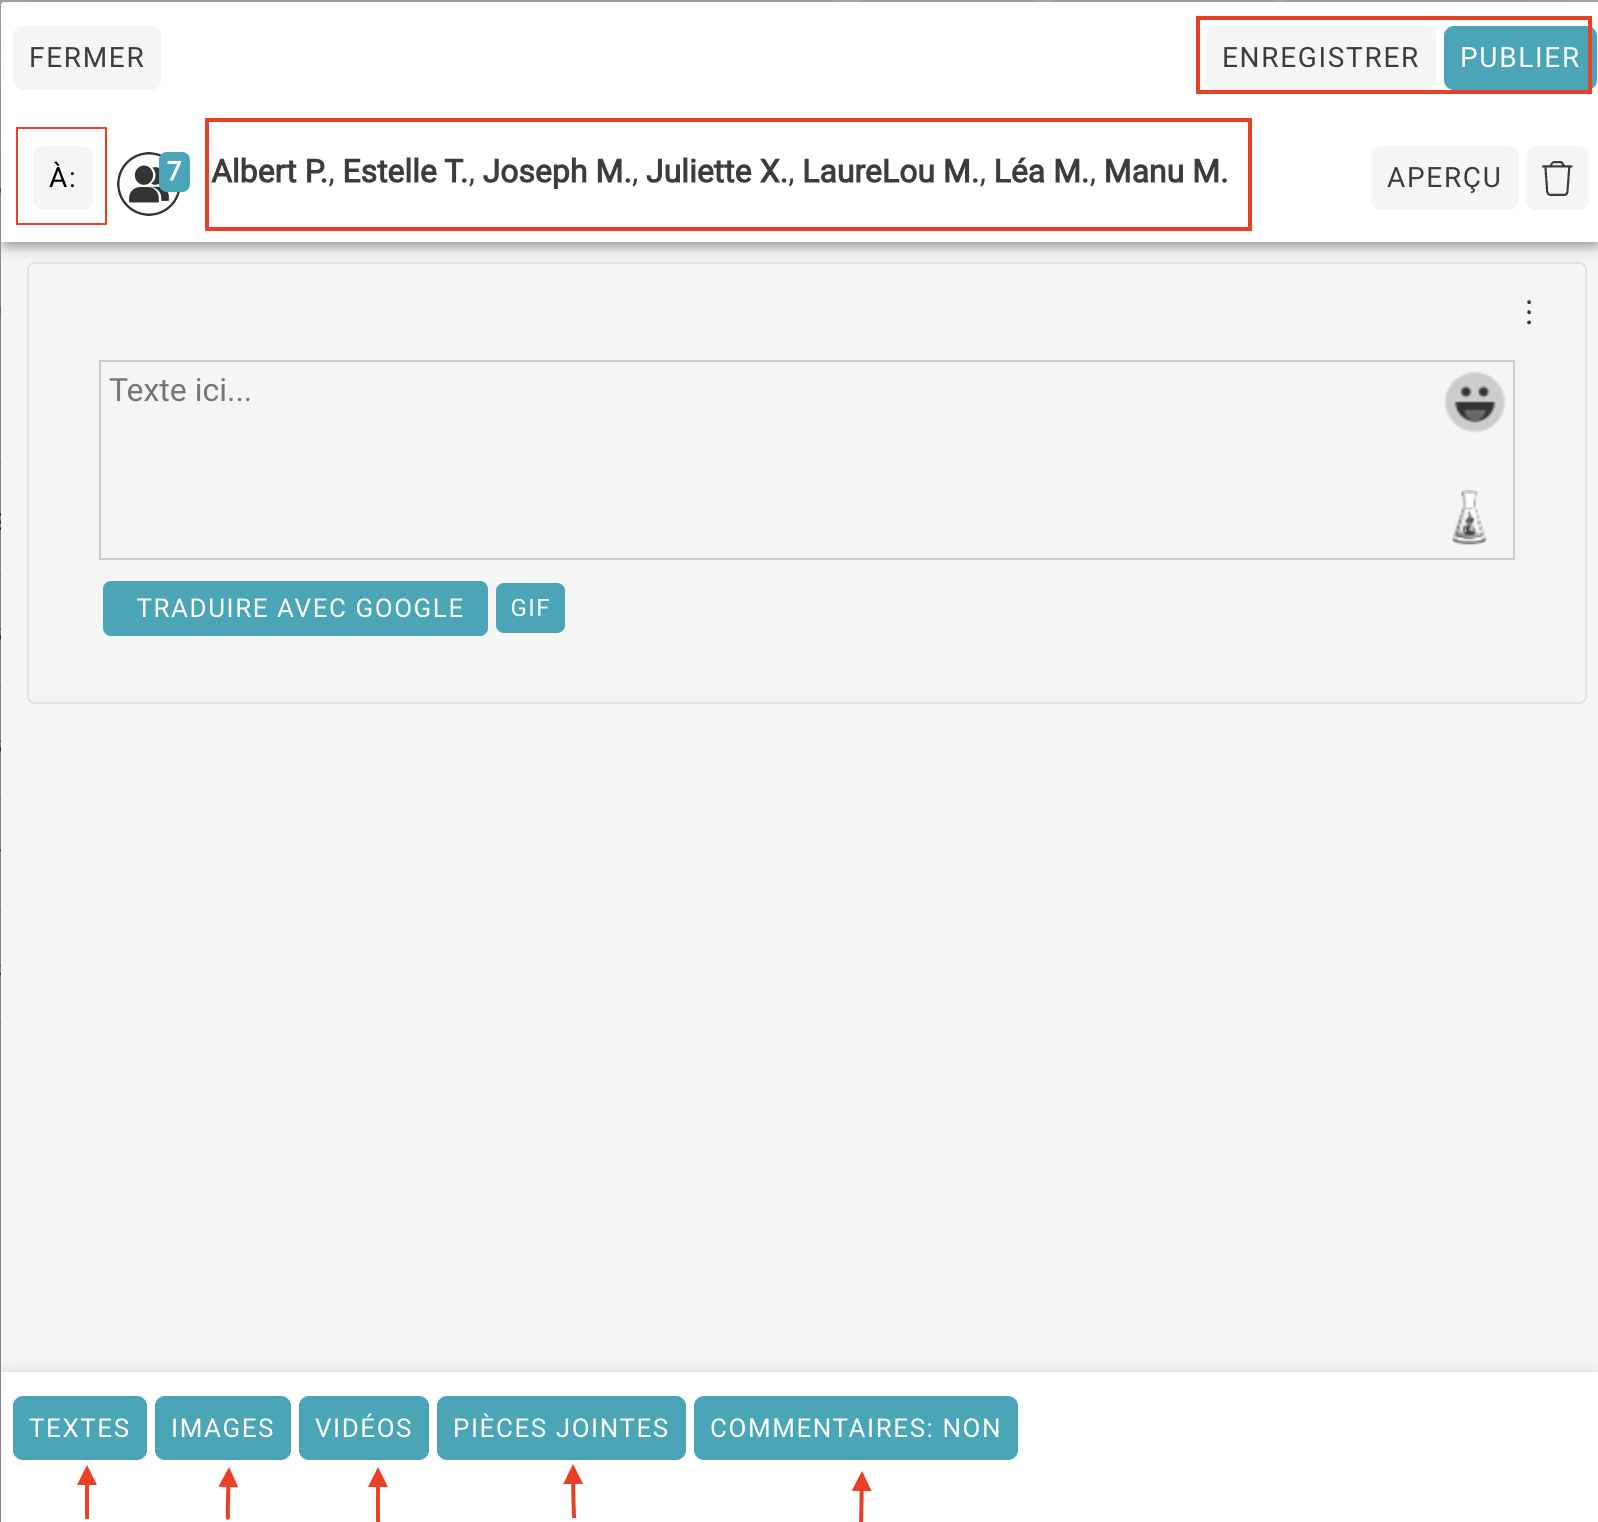
Task: Close the editor with Fermer
Action: 87,58
